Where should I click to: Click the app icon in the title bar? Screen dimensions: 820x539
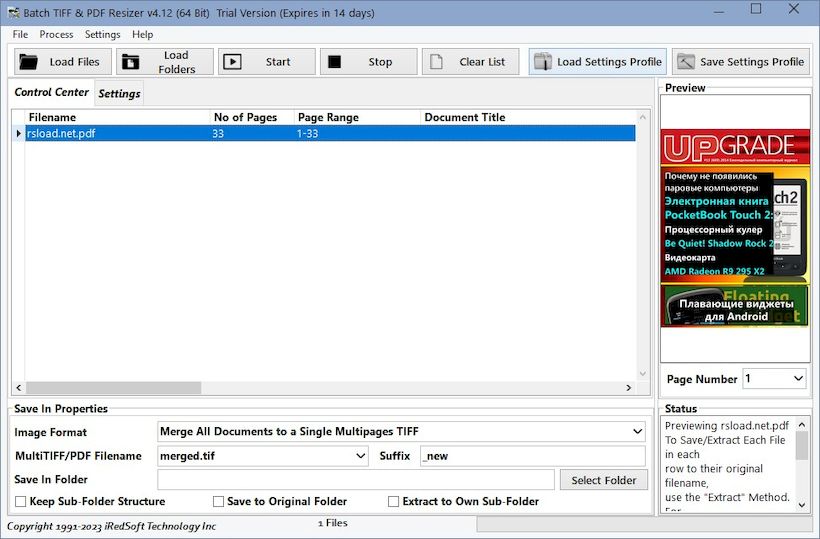[x=13, y=13]
